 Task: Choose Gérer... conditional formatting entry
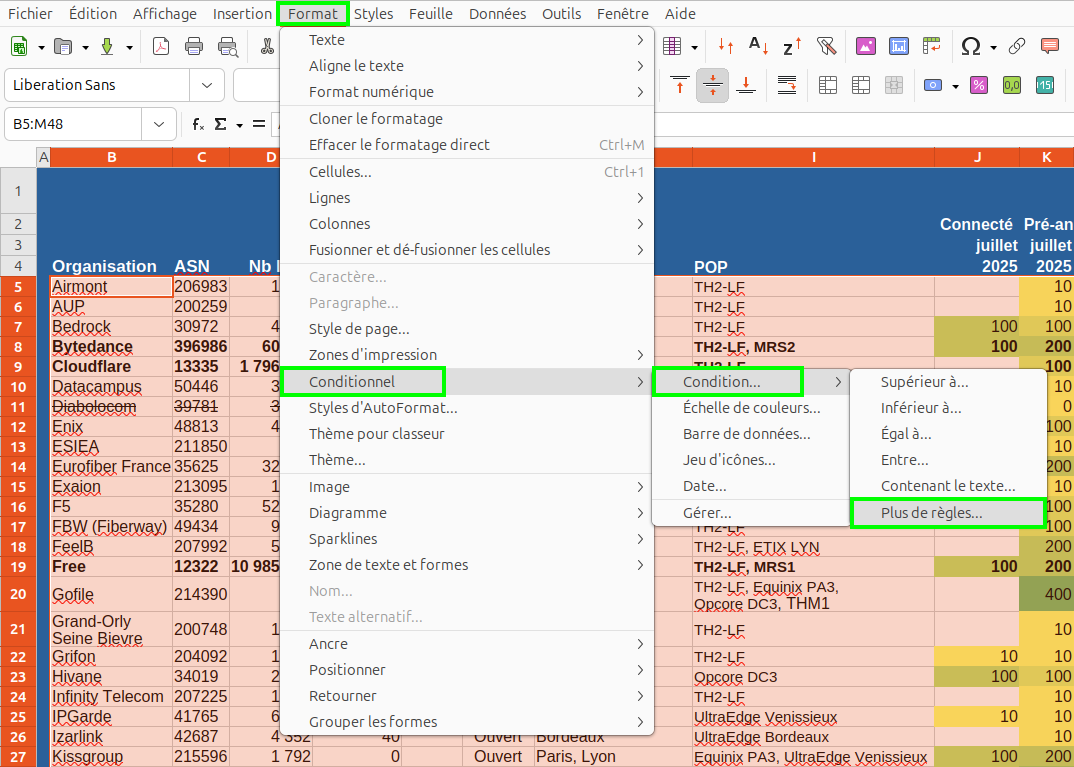[x=751, y=513]
